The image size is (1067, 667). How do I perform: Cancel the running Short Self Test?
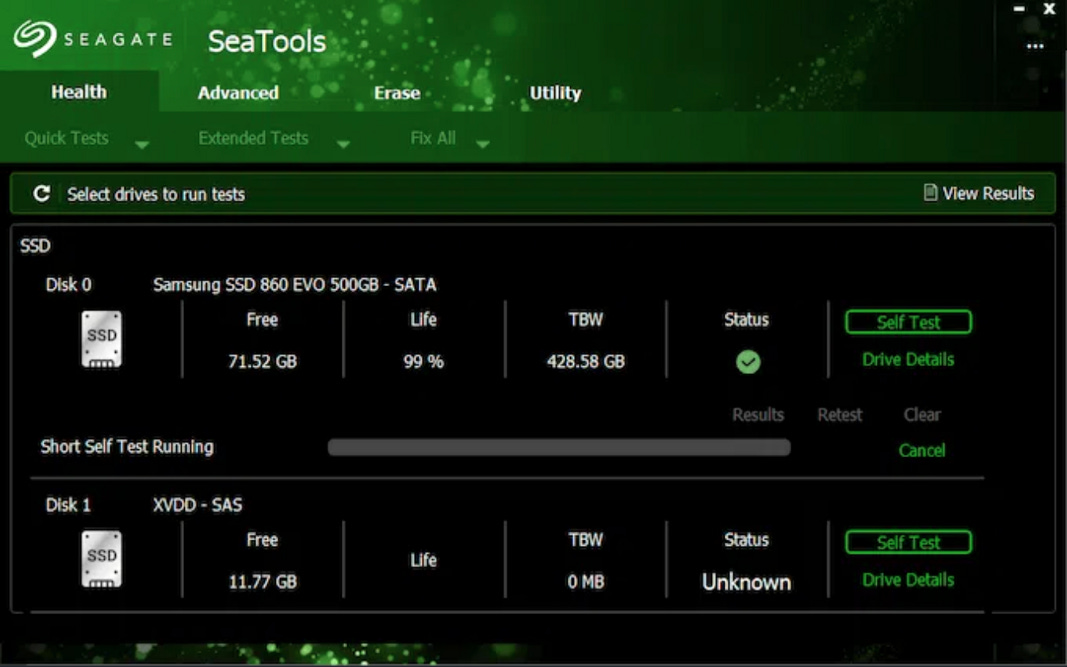pos(922,450)
